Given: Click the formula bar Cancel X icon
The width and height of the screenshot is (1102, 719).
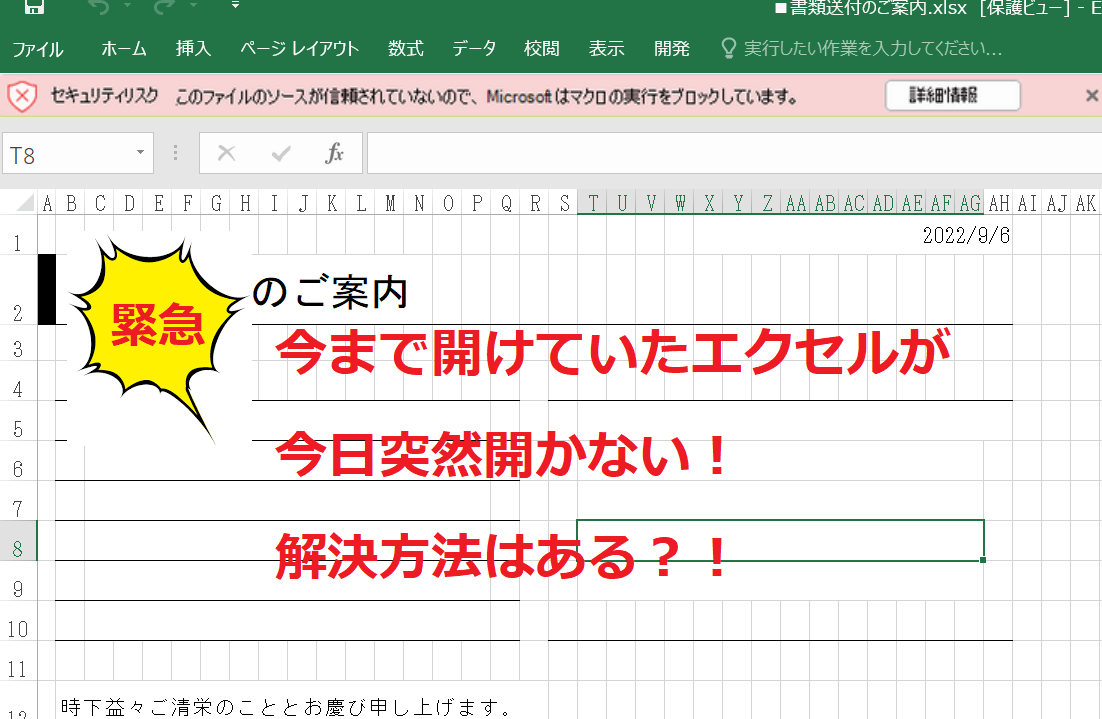Looking at the screenshot, I should (x=227, y=154).
